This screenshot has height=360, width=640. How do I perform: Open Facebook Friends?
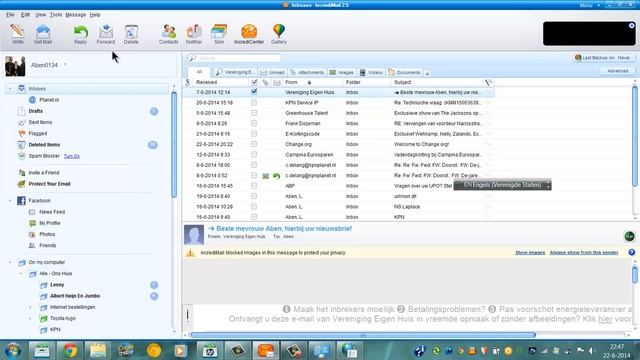(x=47, y=245)
